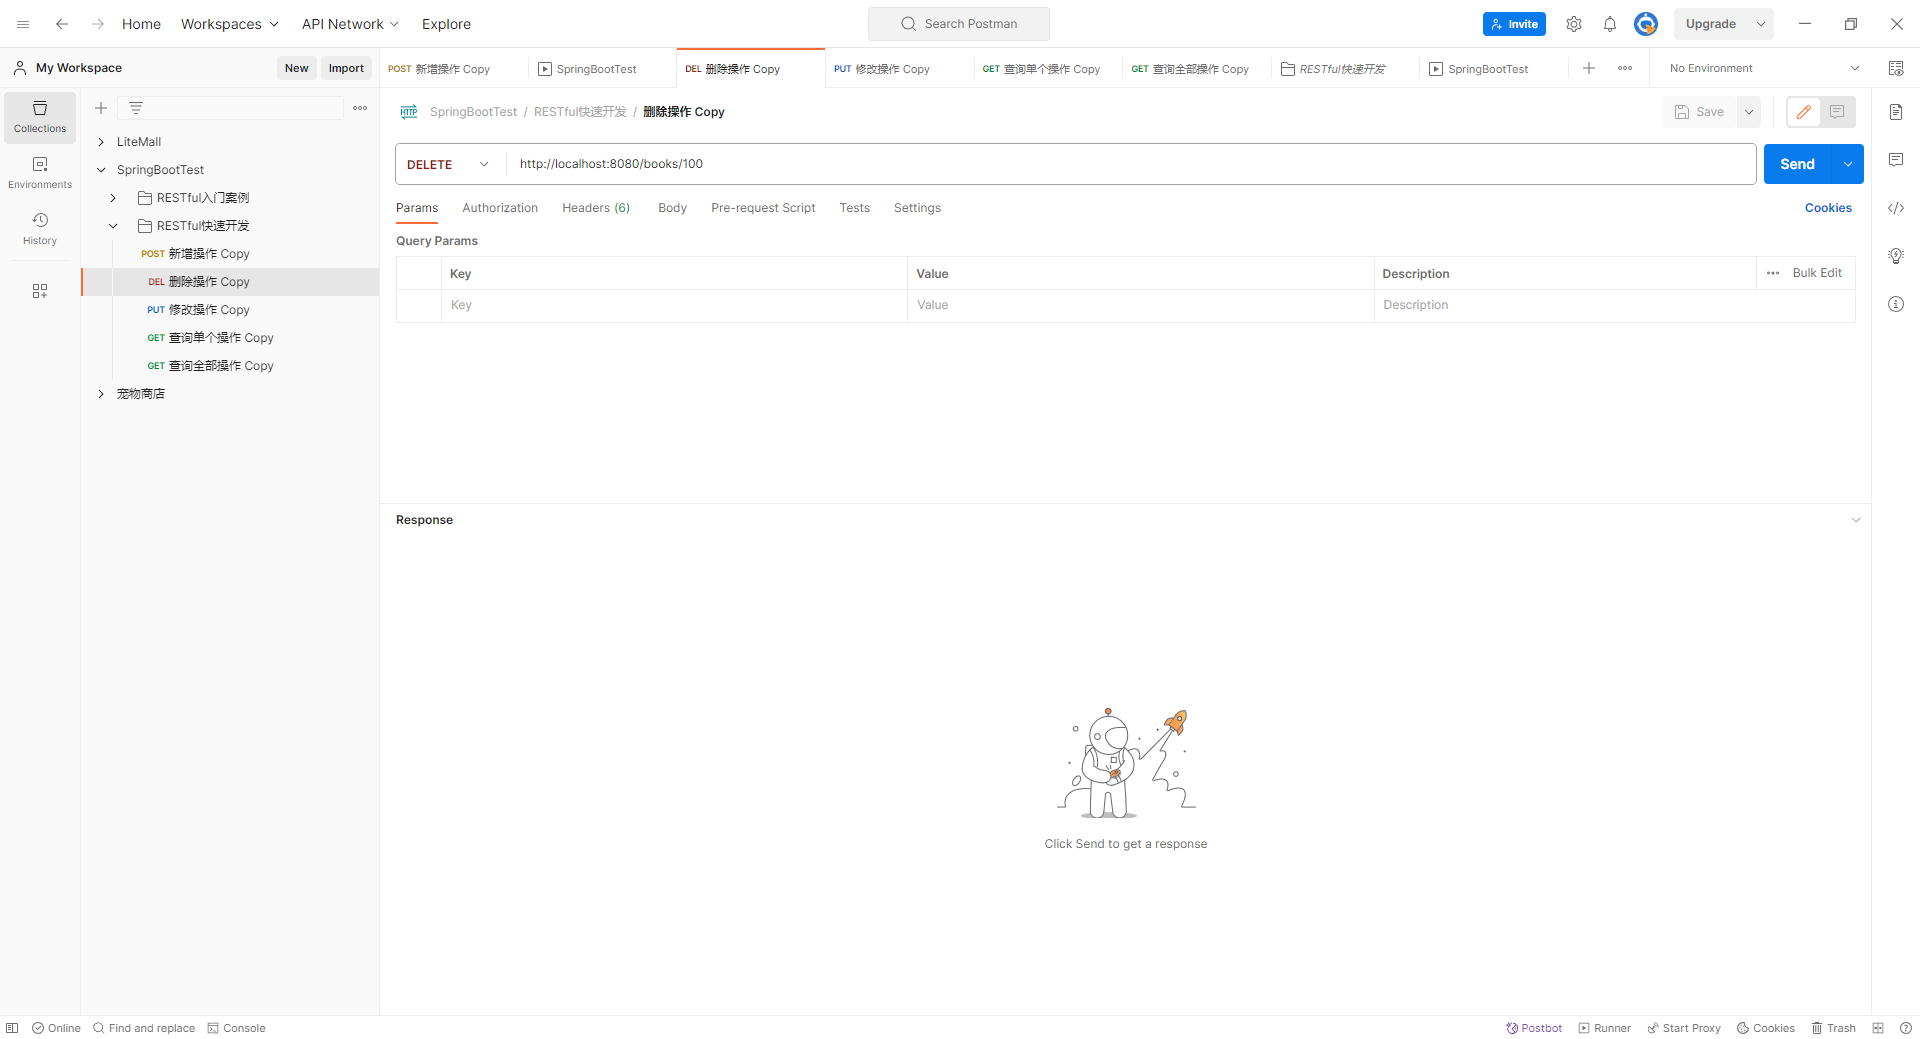Click the Invite button
This screenshot has height=1039, width=1920.
tap(1514, 24)
